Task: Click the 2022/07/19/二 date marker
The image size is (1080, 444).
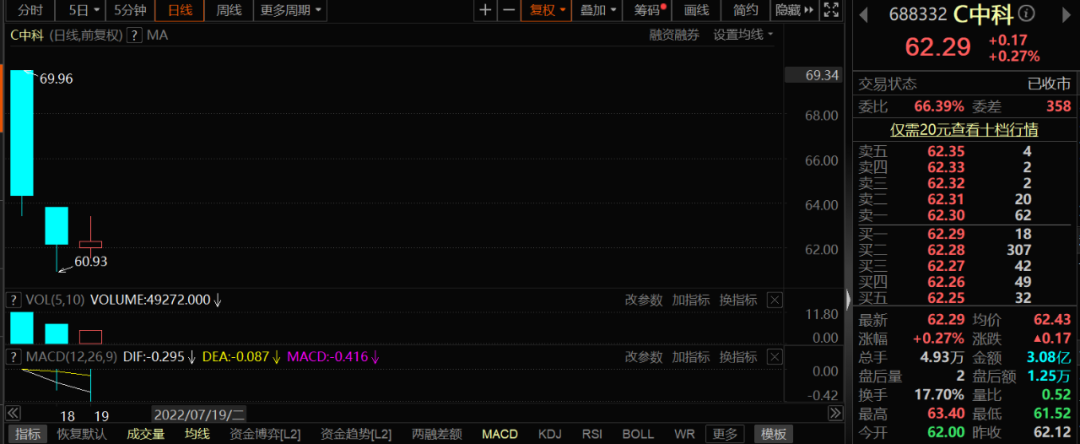Action: [x=200, y=414]
